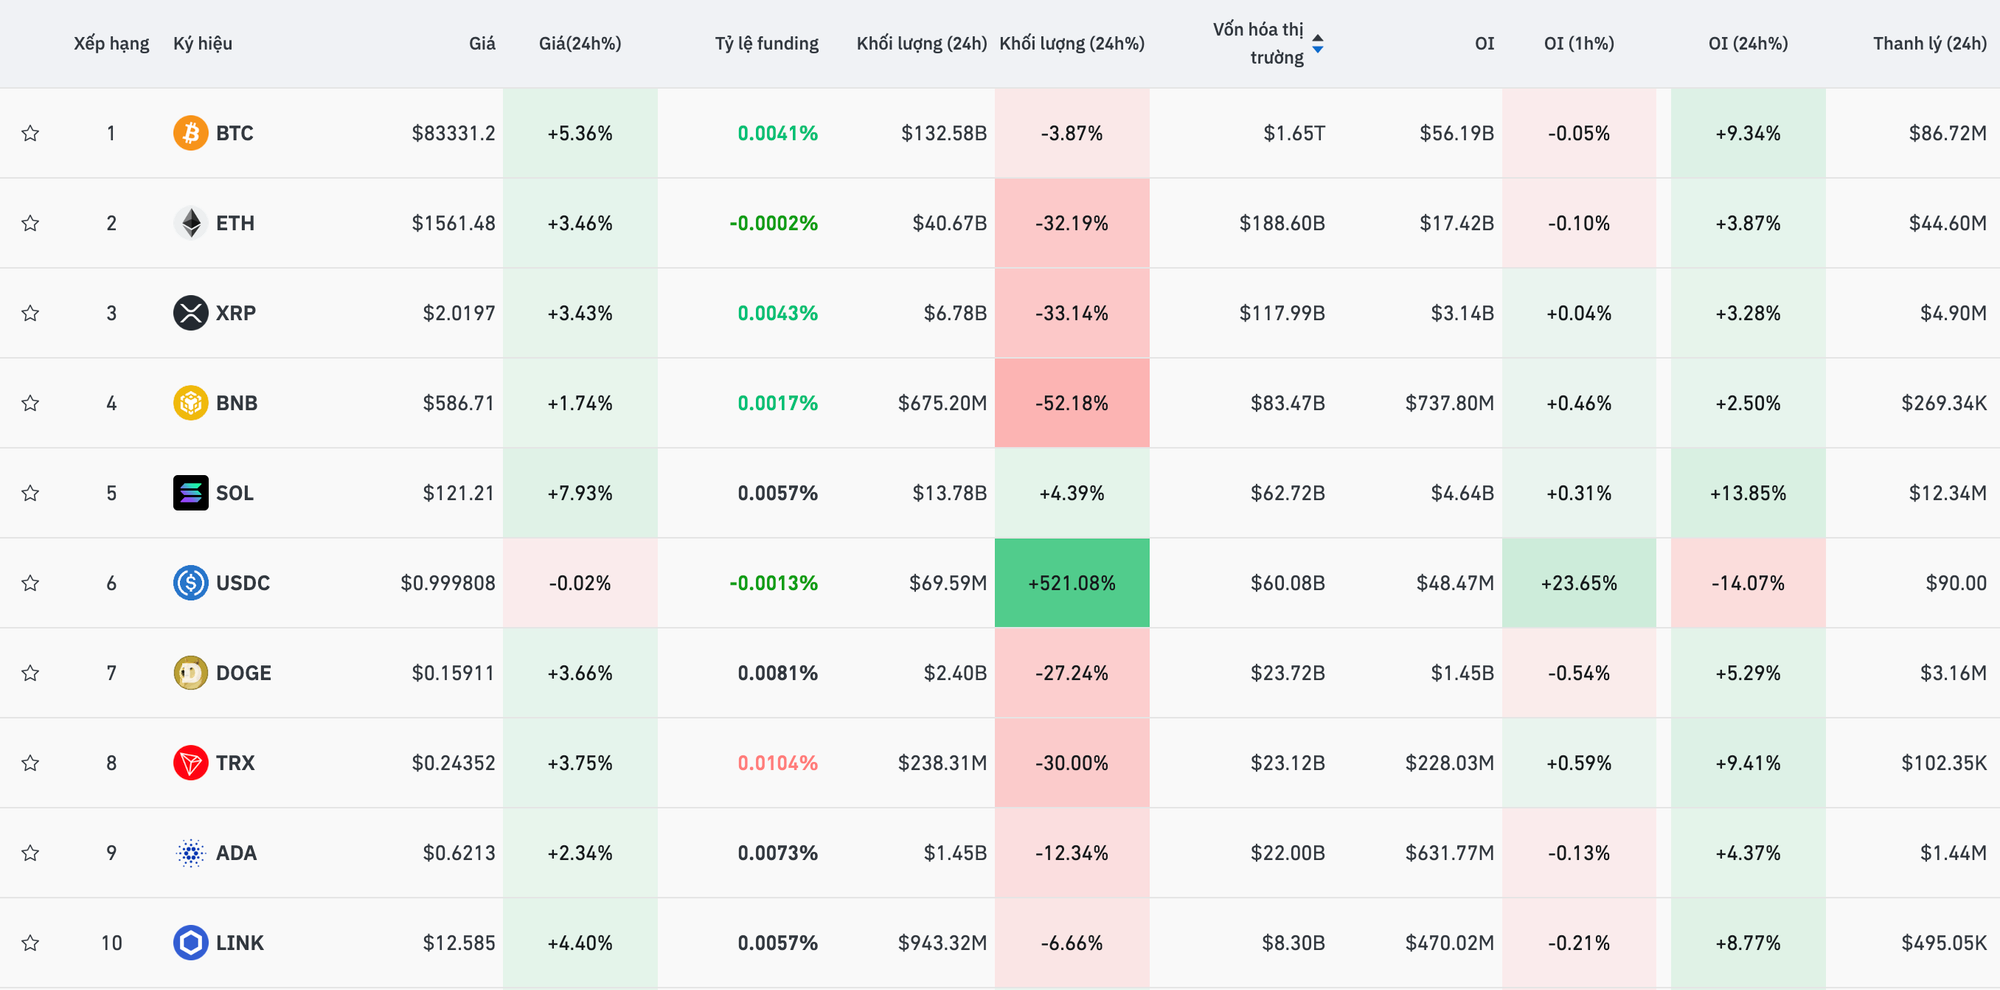Click the Cardano ADA icon
Screen dimensions: 2000x990
click(x=190, y=853)
